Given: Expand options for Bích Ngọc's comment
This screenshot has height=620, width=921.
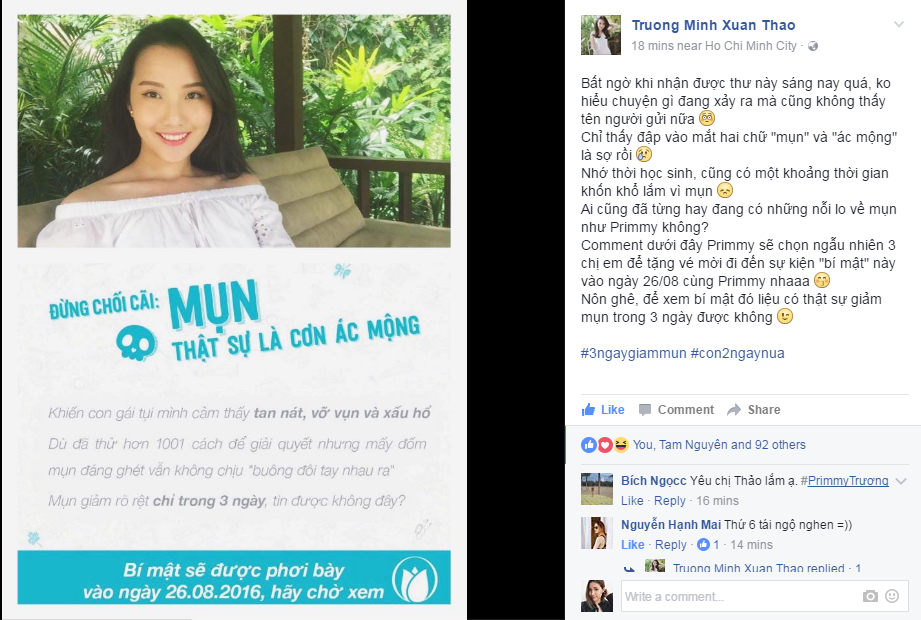Looking at the screenshot, I should click(901, 481).
